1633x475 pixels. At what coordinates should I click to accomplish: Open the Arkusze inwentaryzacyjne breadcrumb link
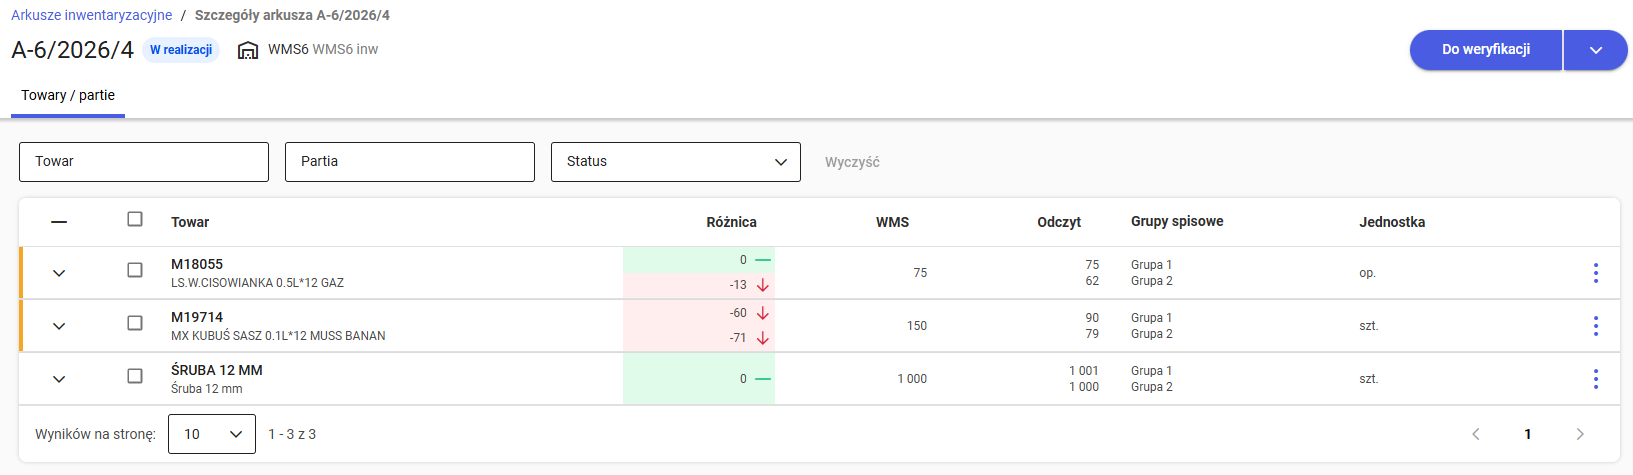pyautogui.click(x=92, y=16)
